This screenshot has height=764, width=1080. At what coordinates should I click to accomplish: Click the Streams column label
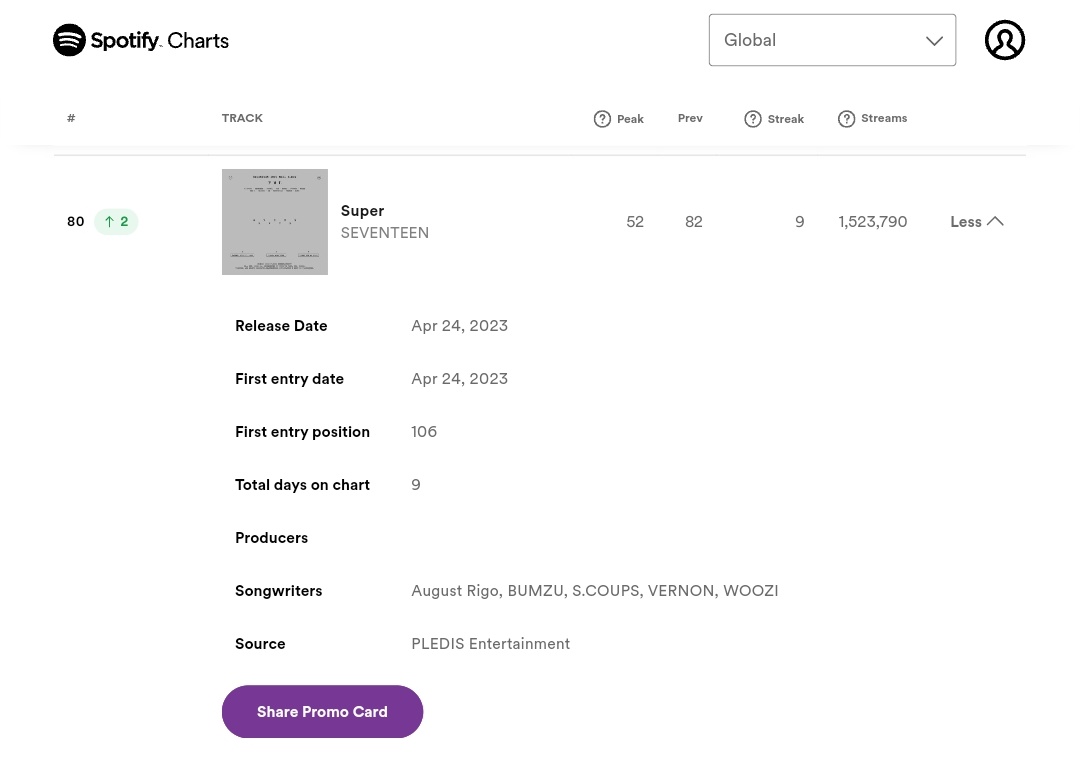click(x=884, y=118)
